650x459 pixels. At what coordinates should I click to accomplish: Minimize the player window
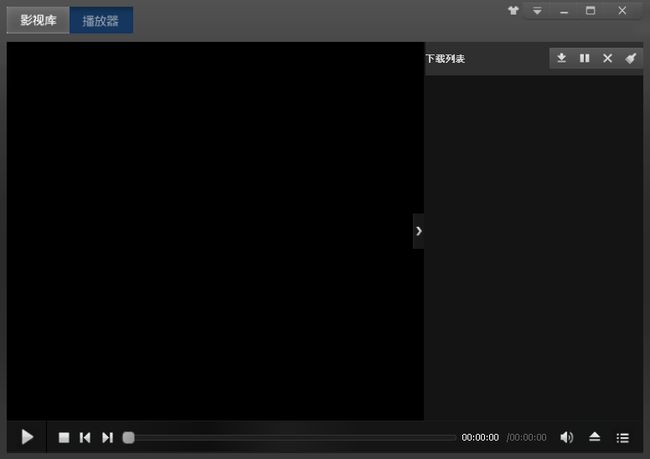click(564, 12)
